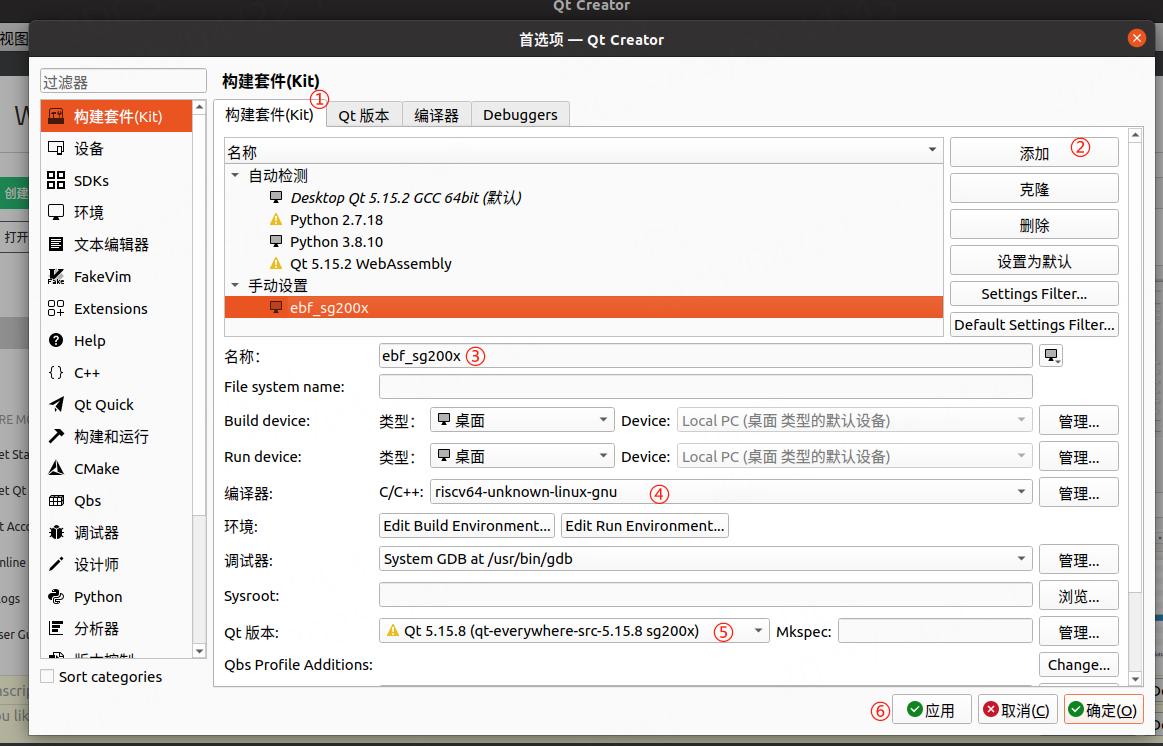Image resolution: width=1163 pixels, height=746 pixels.
Task: Click the kit icon button beside name field
Action: click(x=1051, y=356)
